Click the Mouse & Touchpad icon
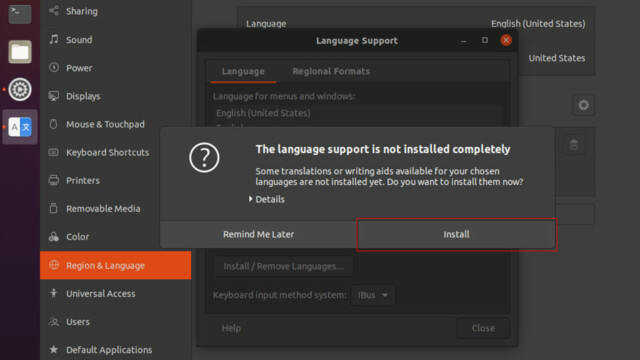Image resolution: width=640 pixels, height=360 pixels. coord(54,124)
